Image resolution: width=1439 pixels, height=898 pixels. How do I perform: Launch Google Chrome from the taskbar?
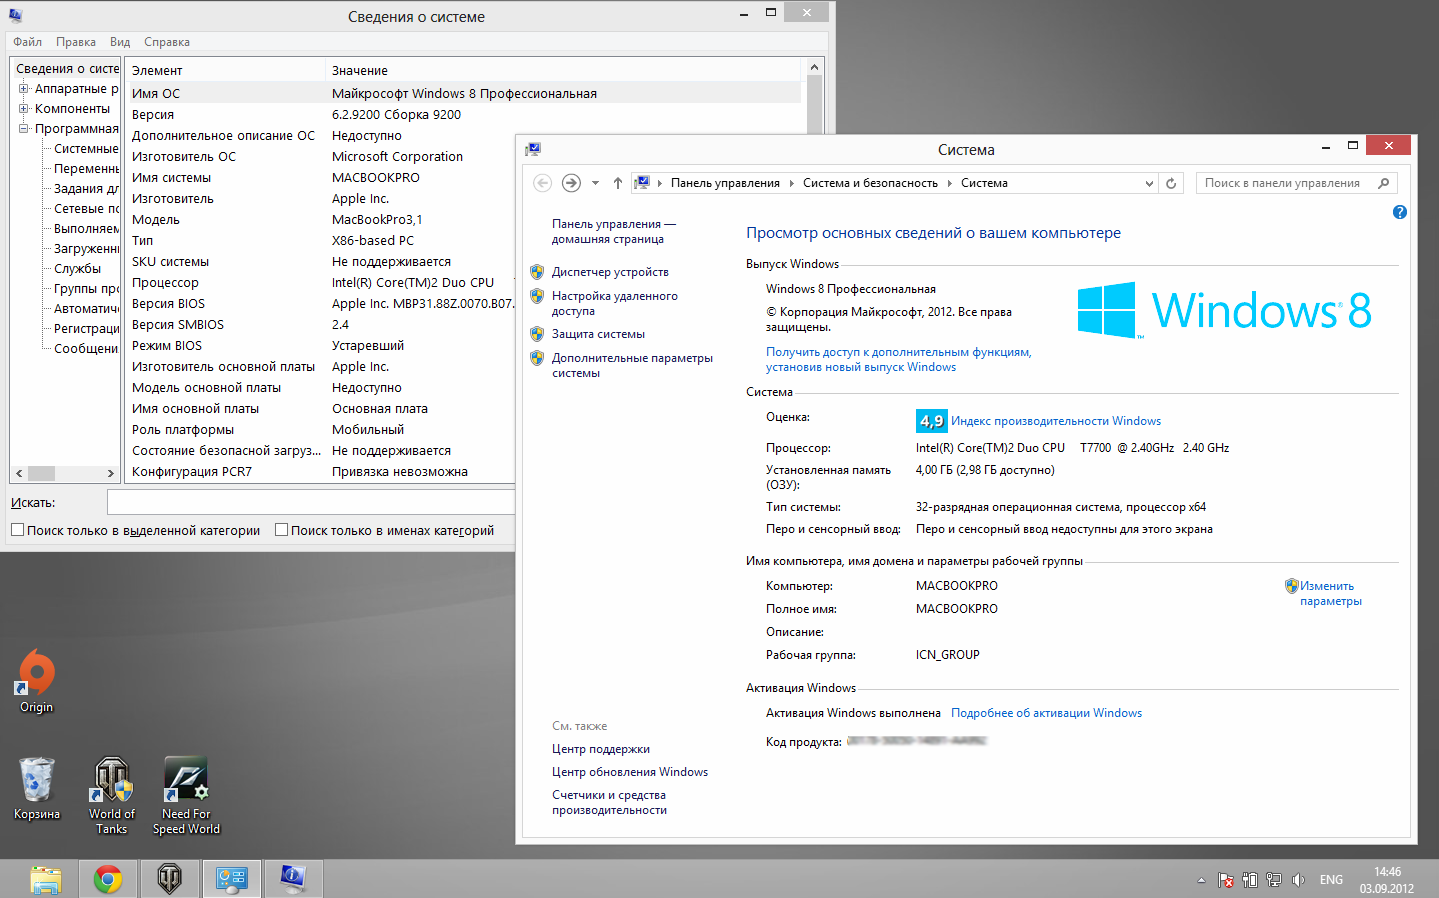(x=108, y=879)
